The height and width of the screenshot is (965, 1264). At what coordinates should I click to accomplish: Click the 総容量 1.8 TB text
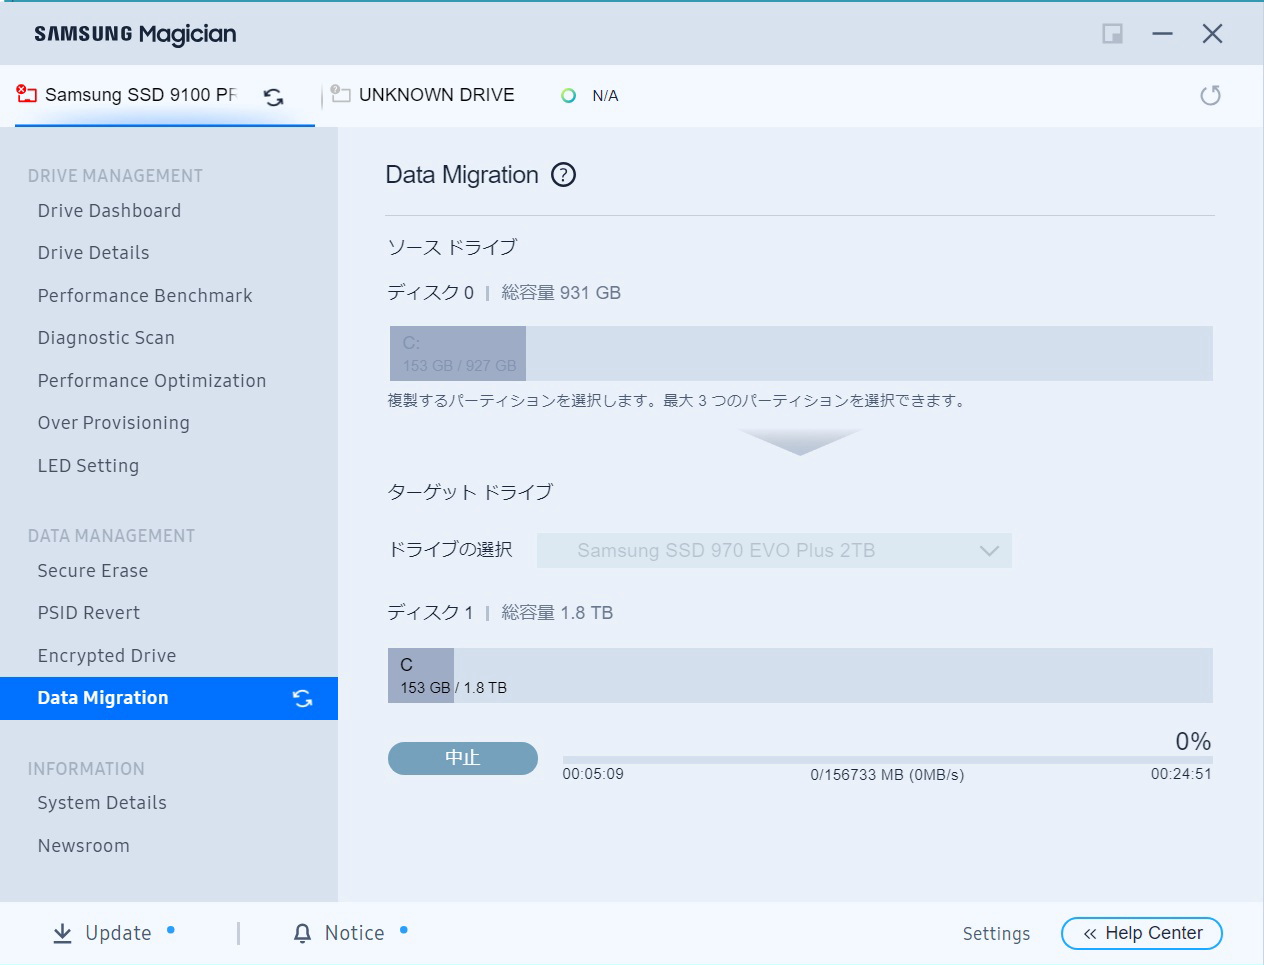coord(557,613)
